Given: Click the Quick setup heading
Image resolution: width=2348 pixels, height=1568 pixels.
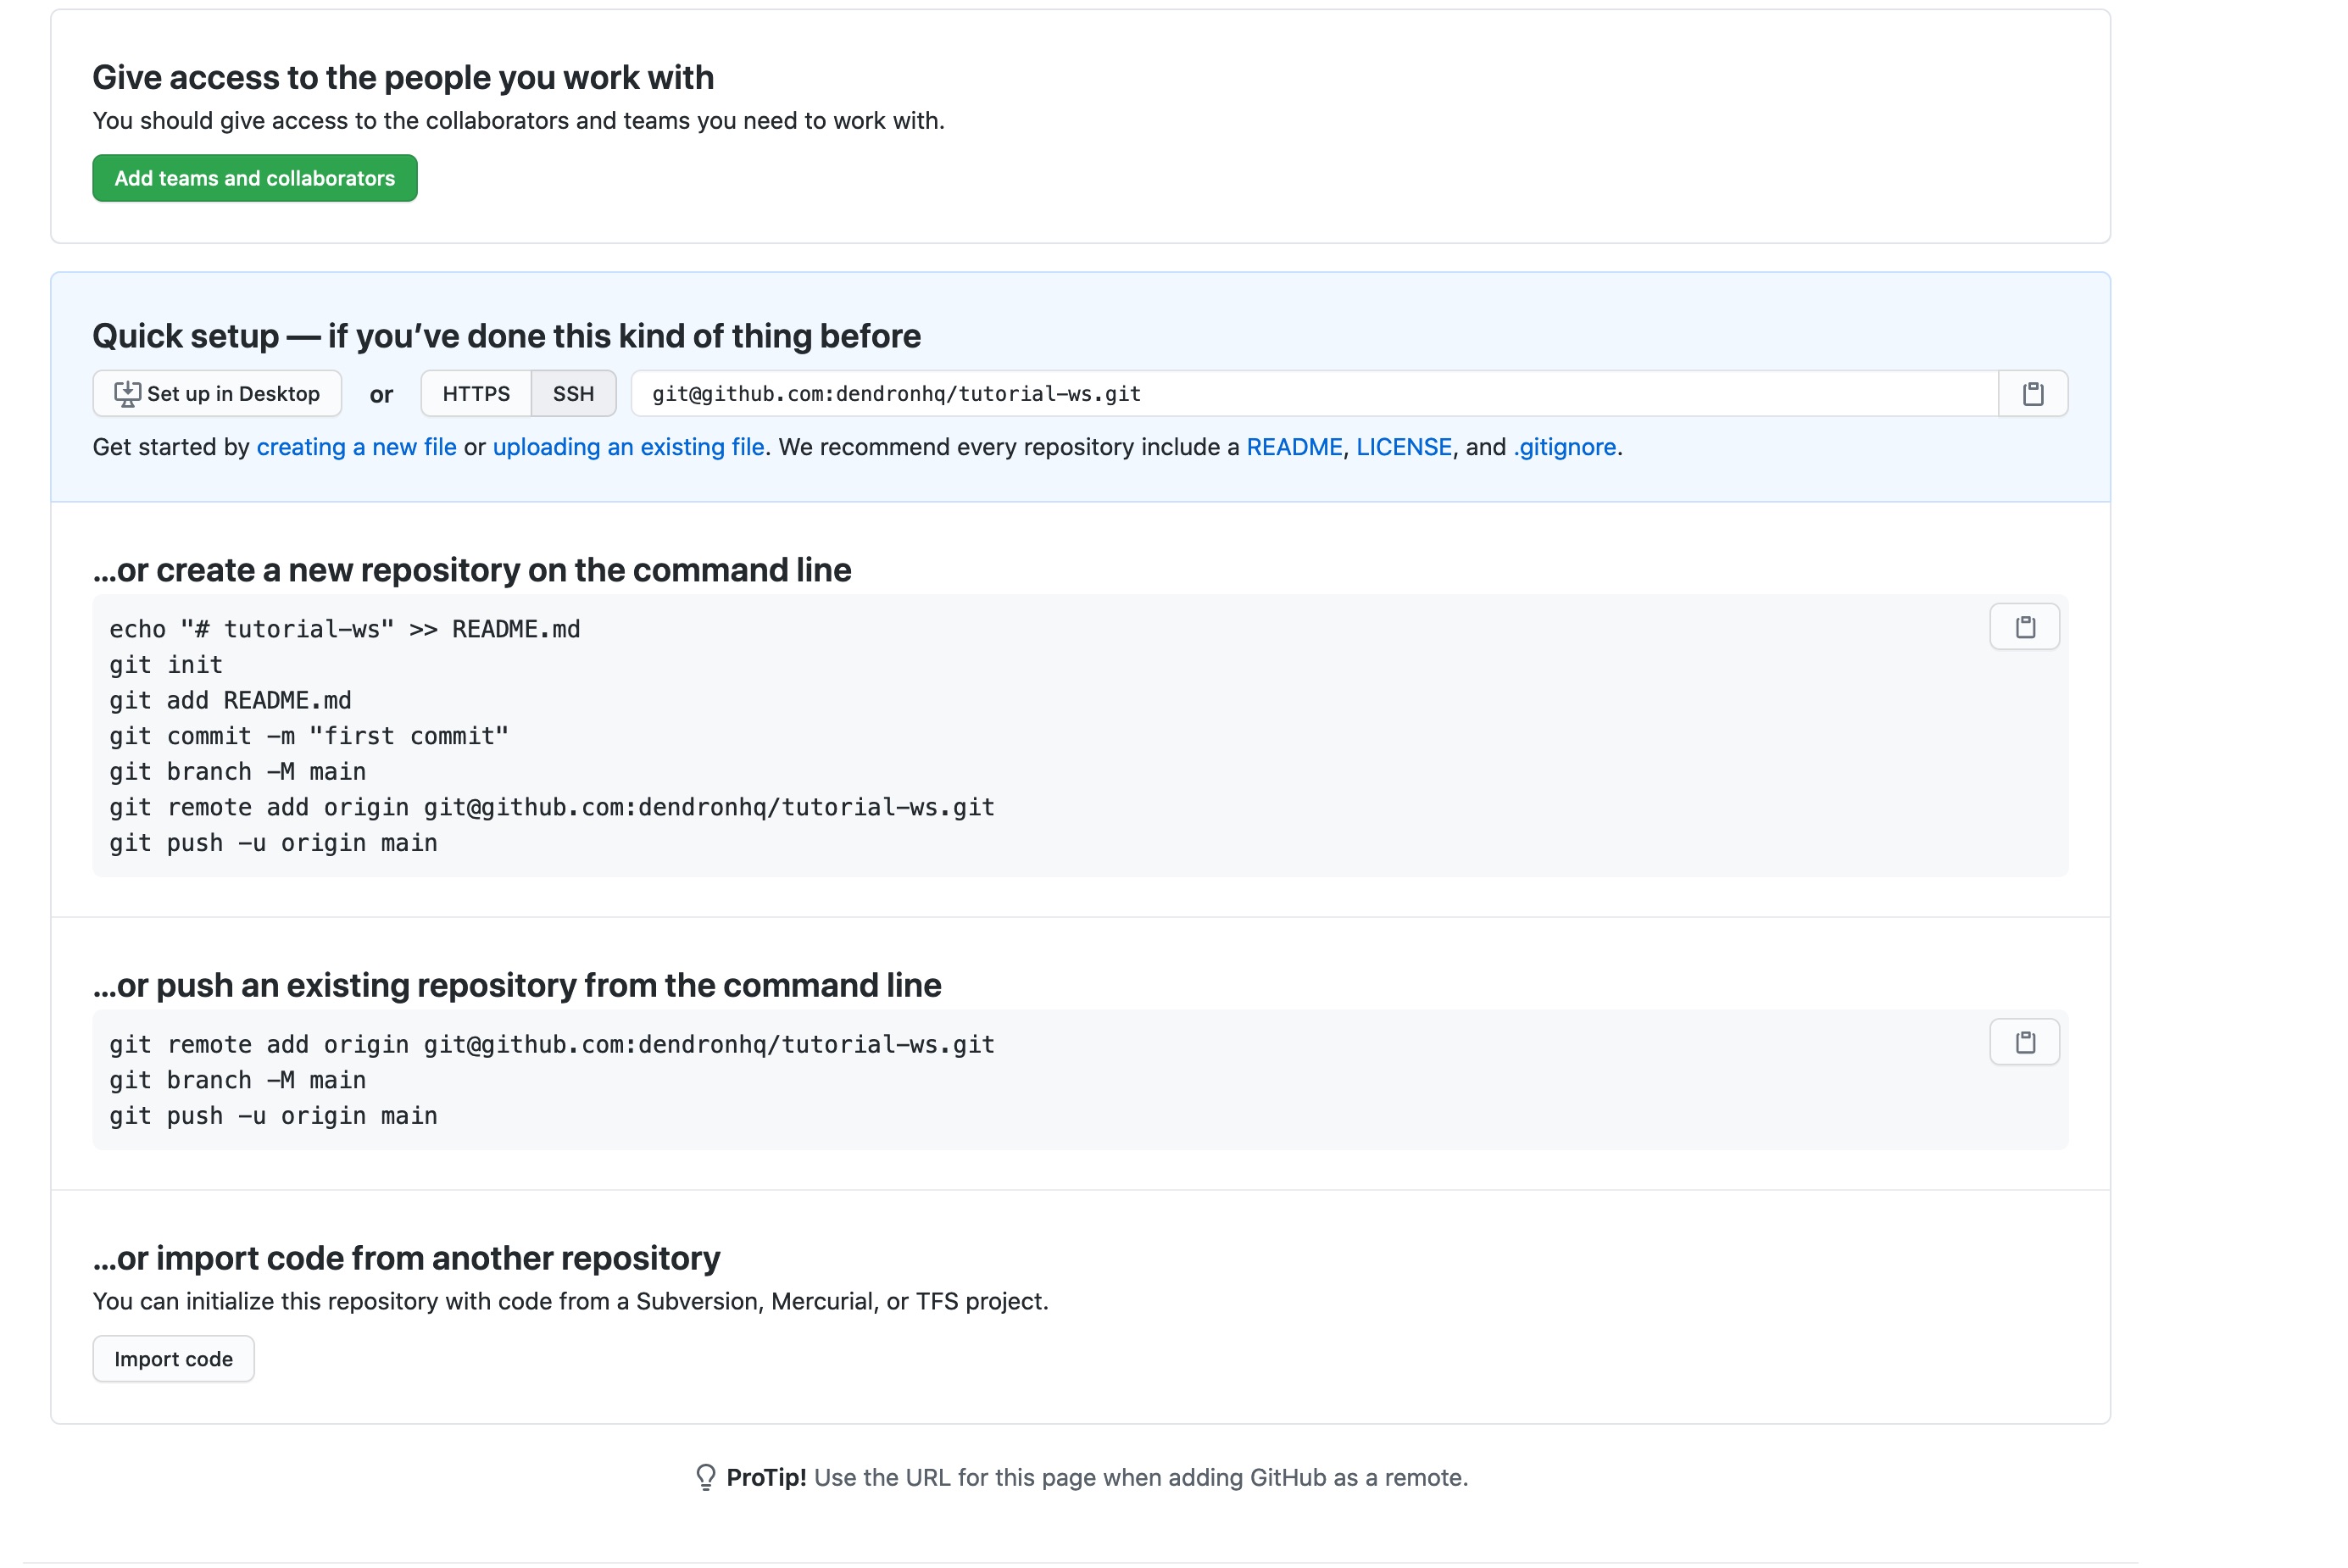Looking at the screenshot, I should point(506,336).
